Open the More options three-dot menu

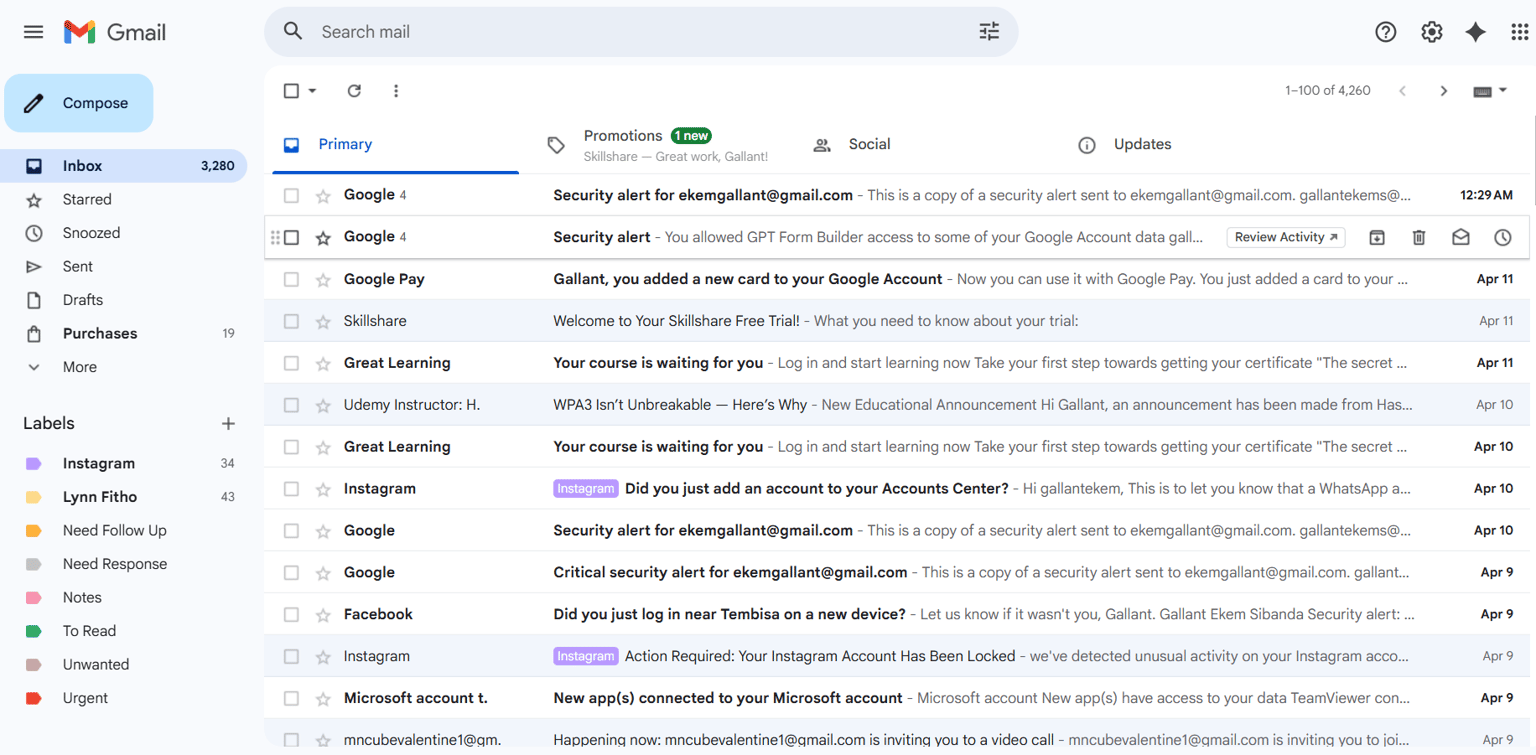396,91
